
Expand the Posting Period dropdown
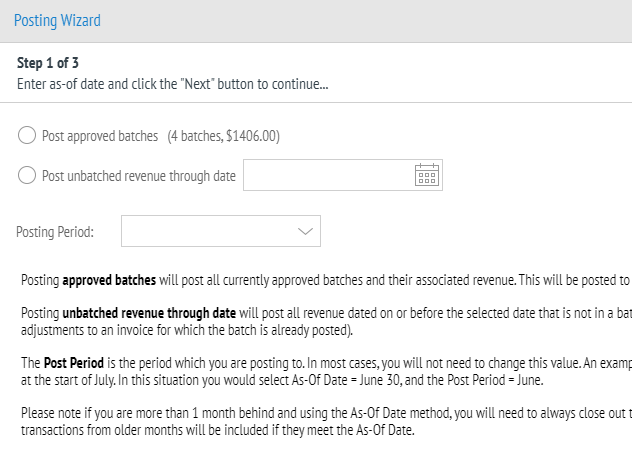coord(221,231)
